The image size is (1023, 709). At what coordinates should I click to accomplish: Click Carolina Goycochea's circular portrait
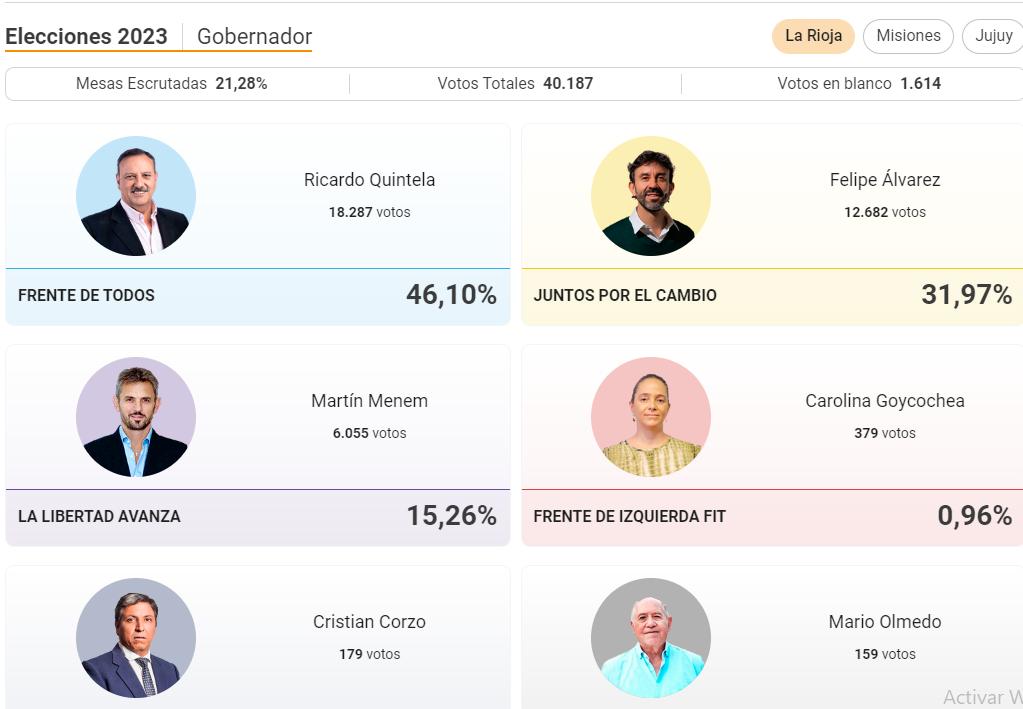pyautogui.click(x=651, y=417)
